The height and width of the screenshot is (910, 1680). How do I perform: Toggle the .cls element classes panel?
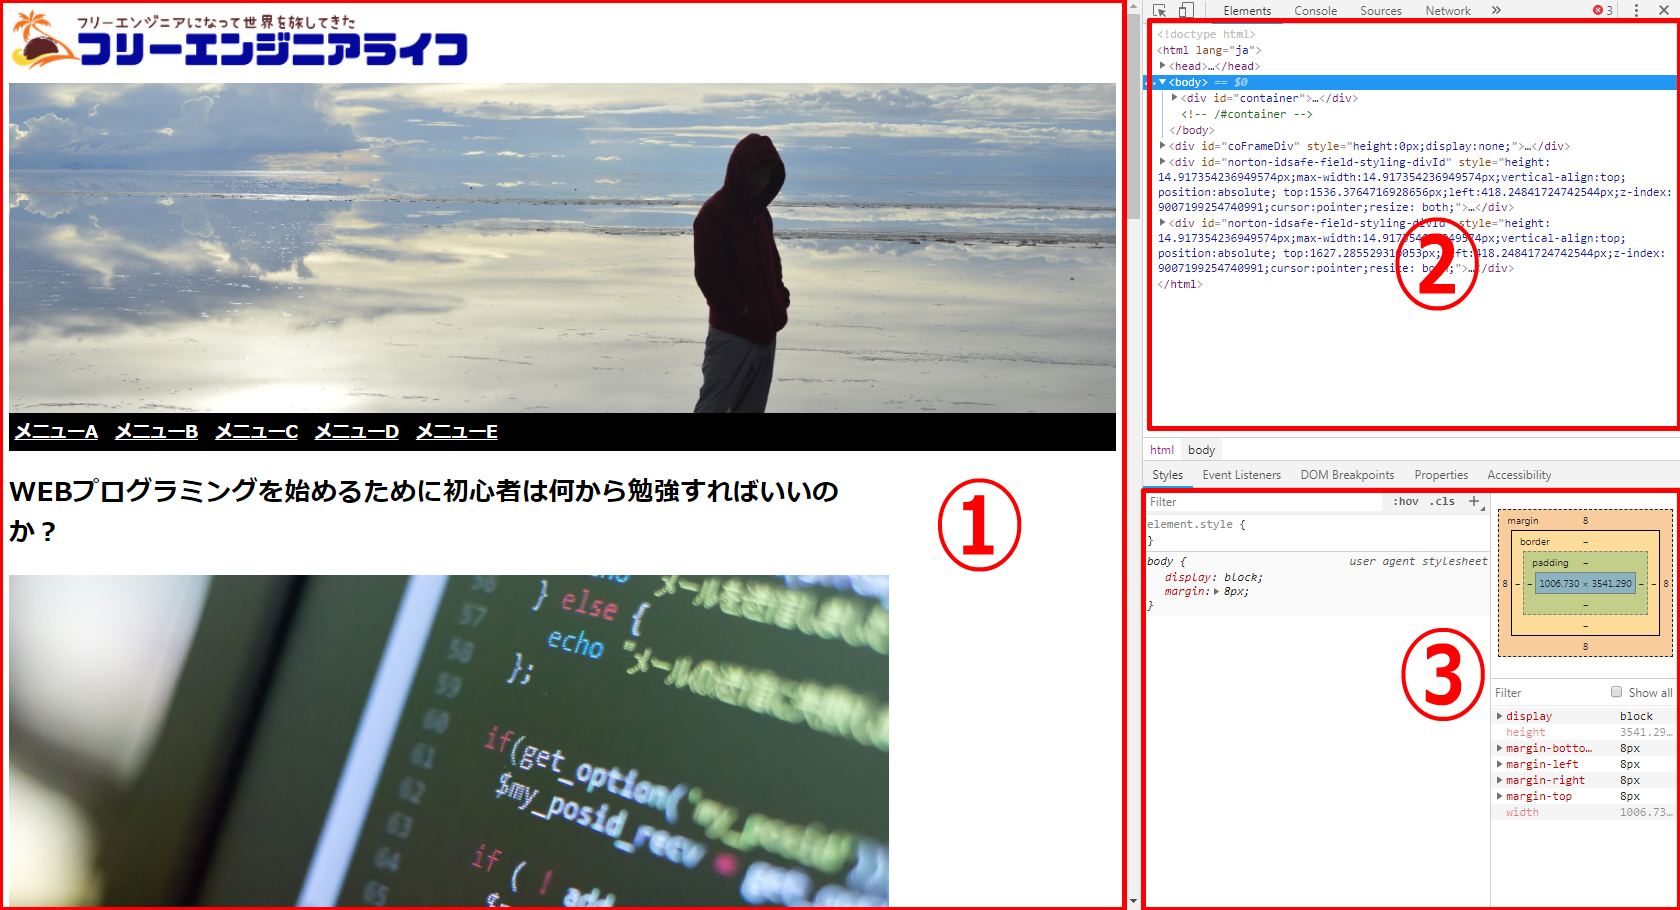[1442, 502]
